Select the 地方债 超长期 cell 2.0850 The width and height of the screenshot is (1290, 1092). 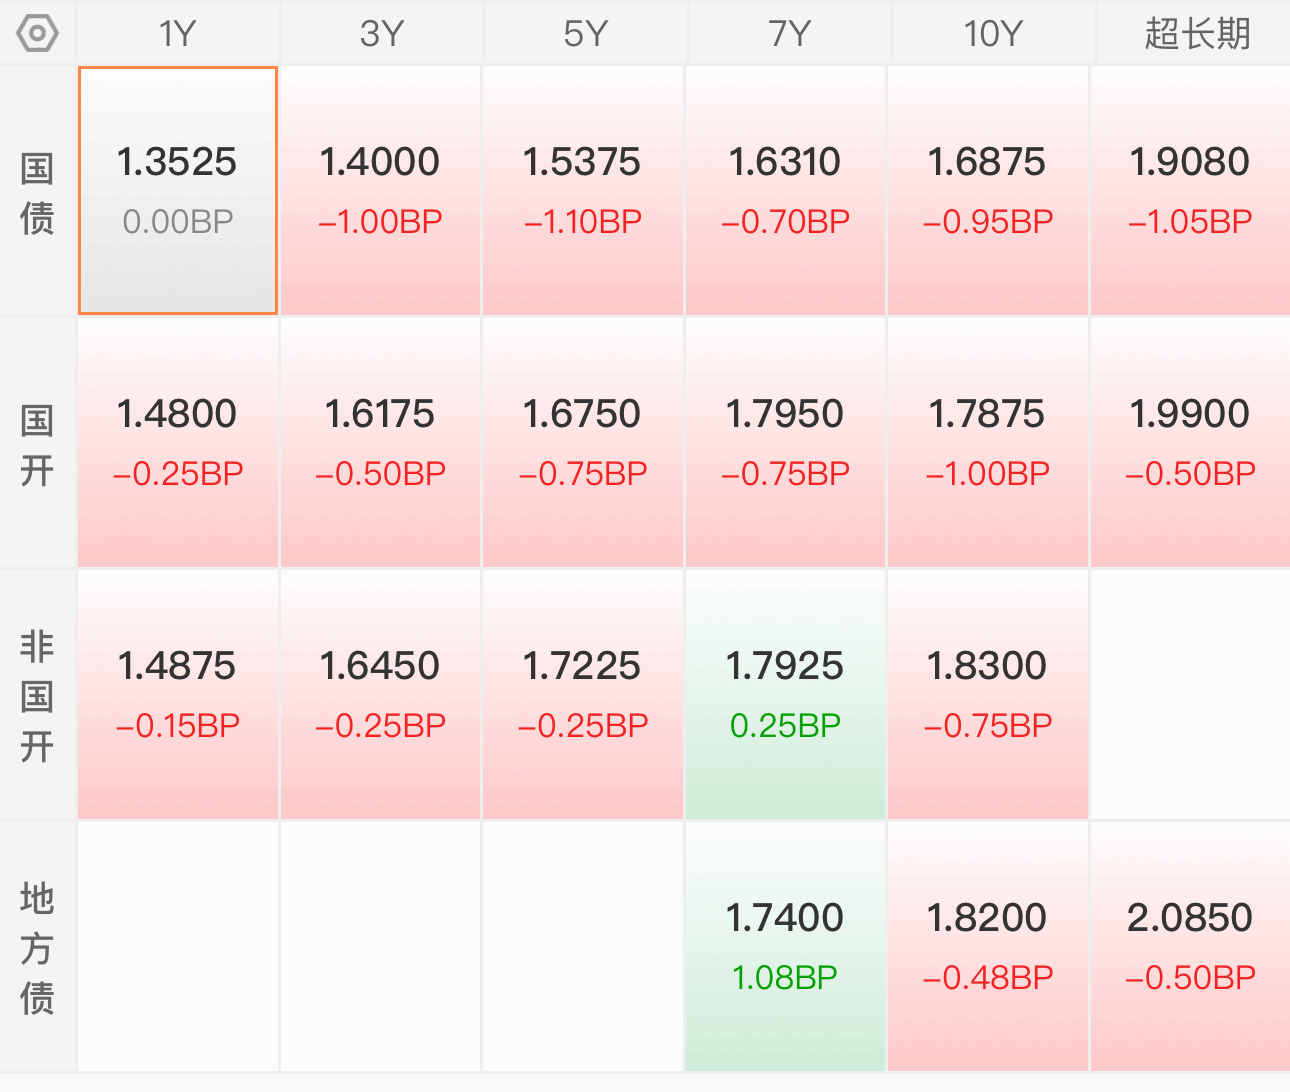(1190, 947)
